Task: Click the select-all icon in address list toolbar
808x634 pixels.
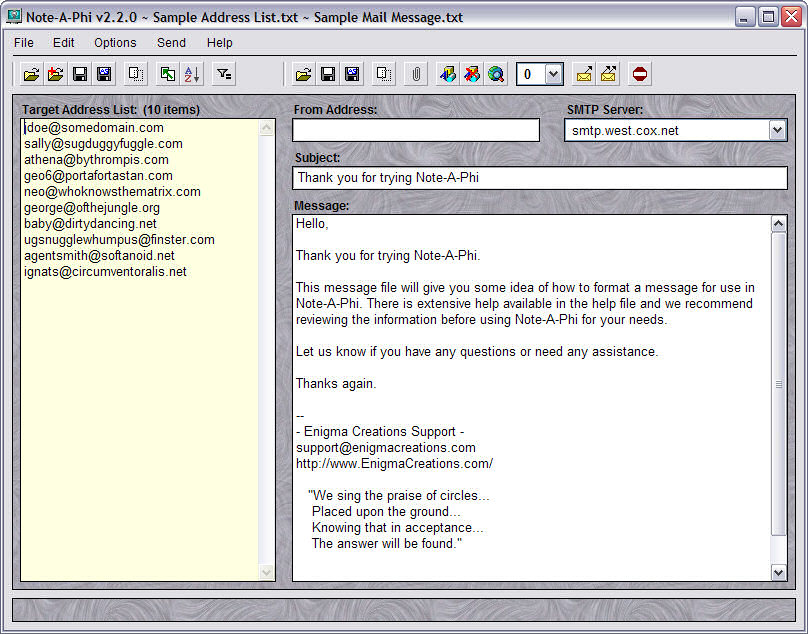Action: coord(136,74)
